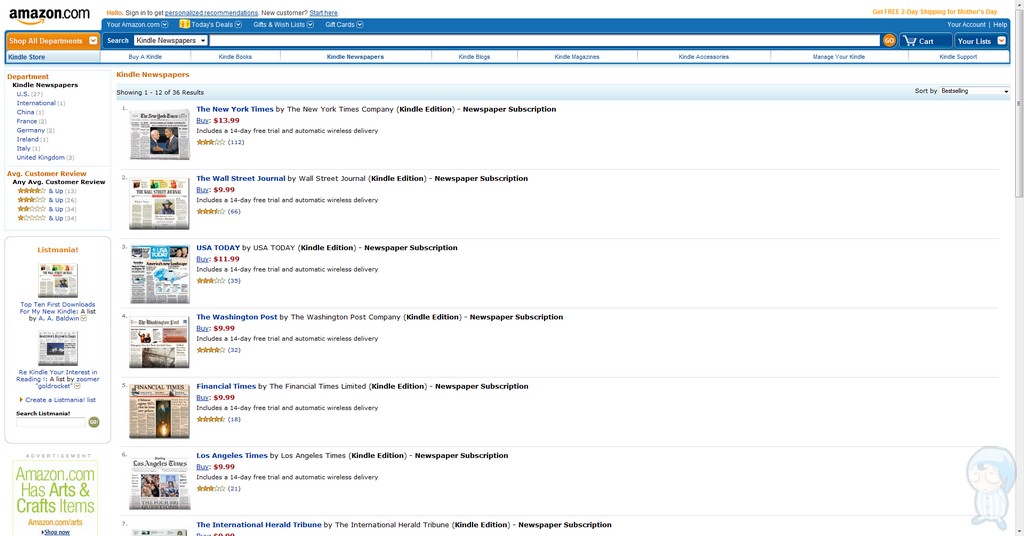This screenshot has height=536, width=1024.
Task: Go to the Kindle Blogs tab
Action: pyautogui.click(x=474, y=57)
